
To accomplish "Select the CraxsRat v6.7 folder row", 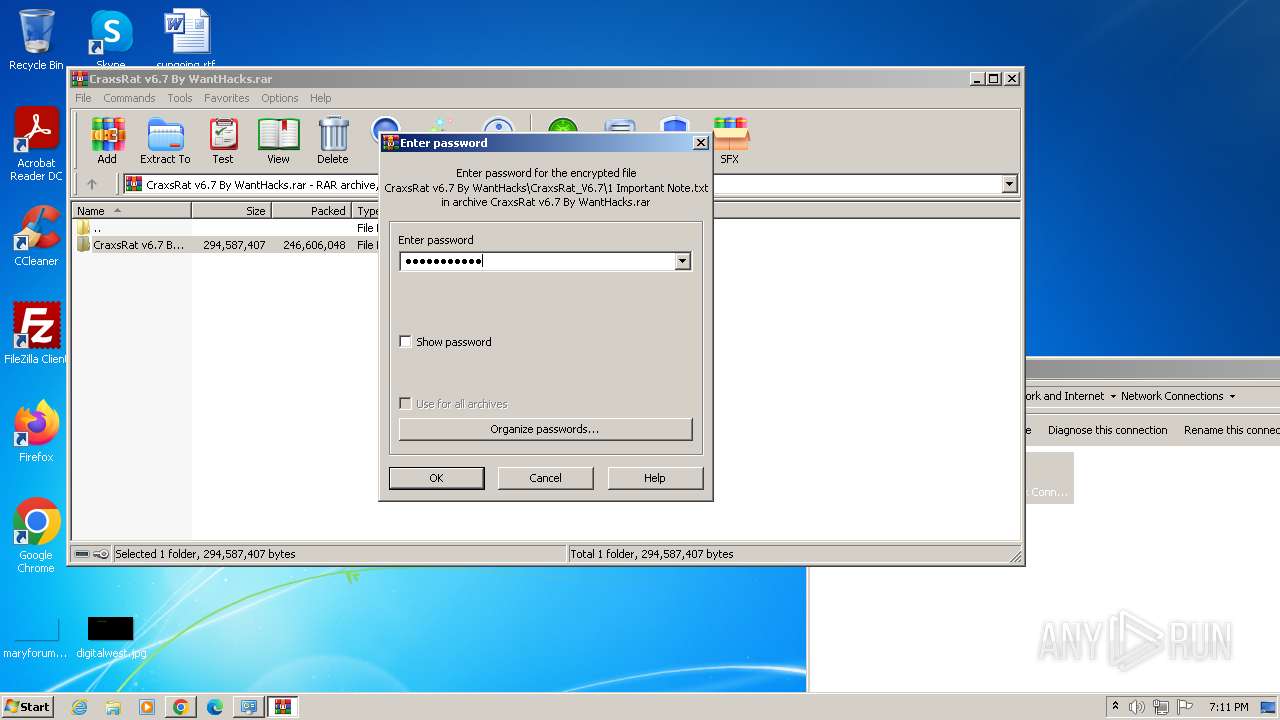I will (225, 245).
